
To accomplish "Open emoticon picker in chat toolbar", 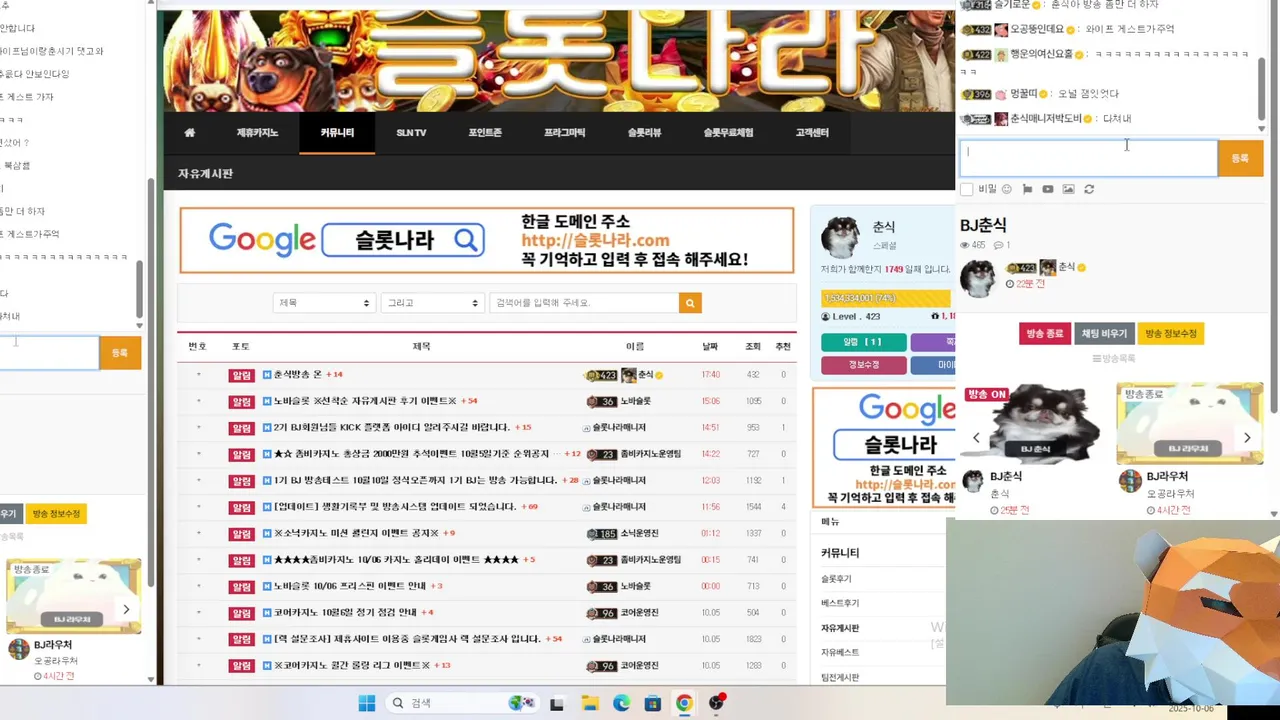I will point(1006,189).
